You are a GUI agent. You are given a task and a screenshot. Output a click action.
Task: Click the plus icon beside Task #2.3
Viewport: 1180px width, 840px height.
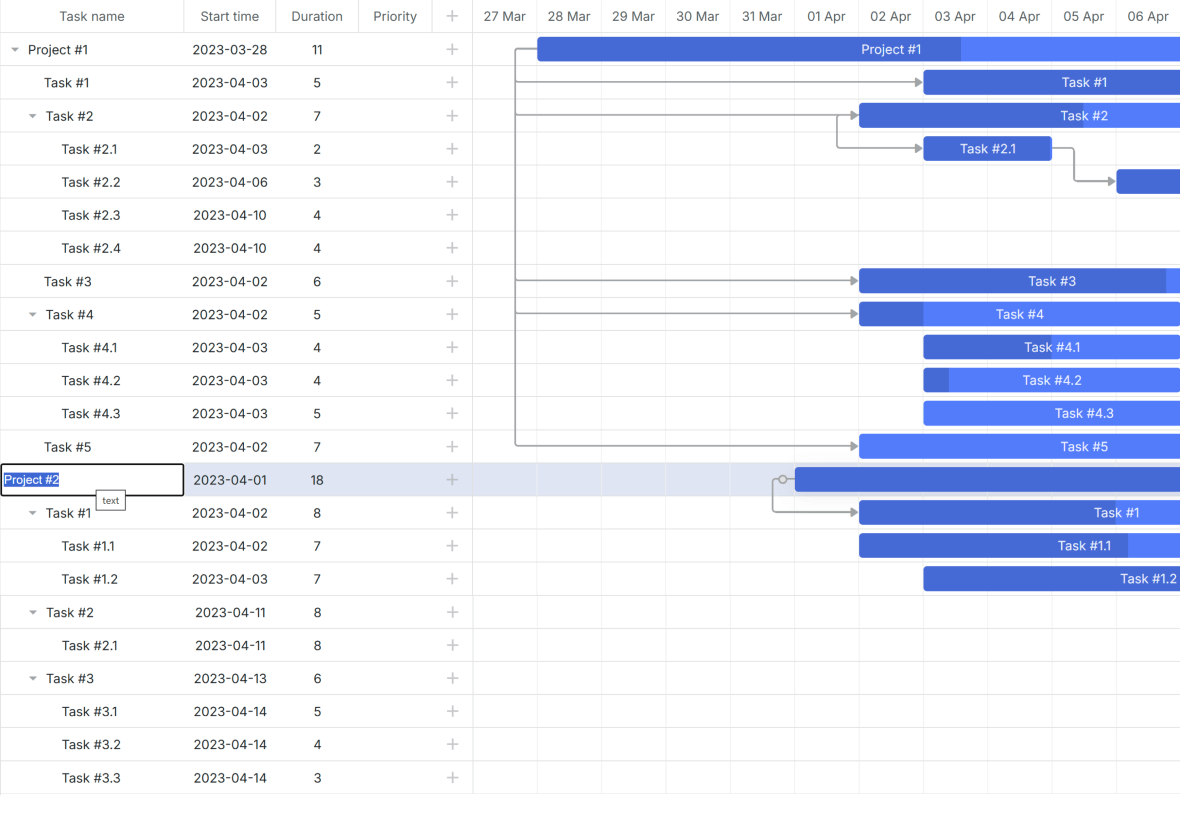pyautogui.click(x=452, y=215)
